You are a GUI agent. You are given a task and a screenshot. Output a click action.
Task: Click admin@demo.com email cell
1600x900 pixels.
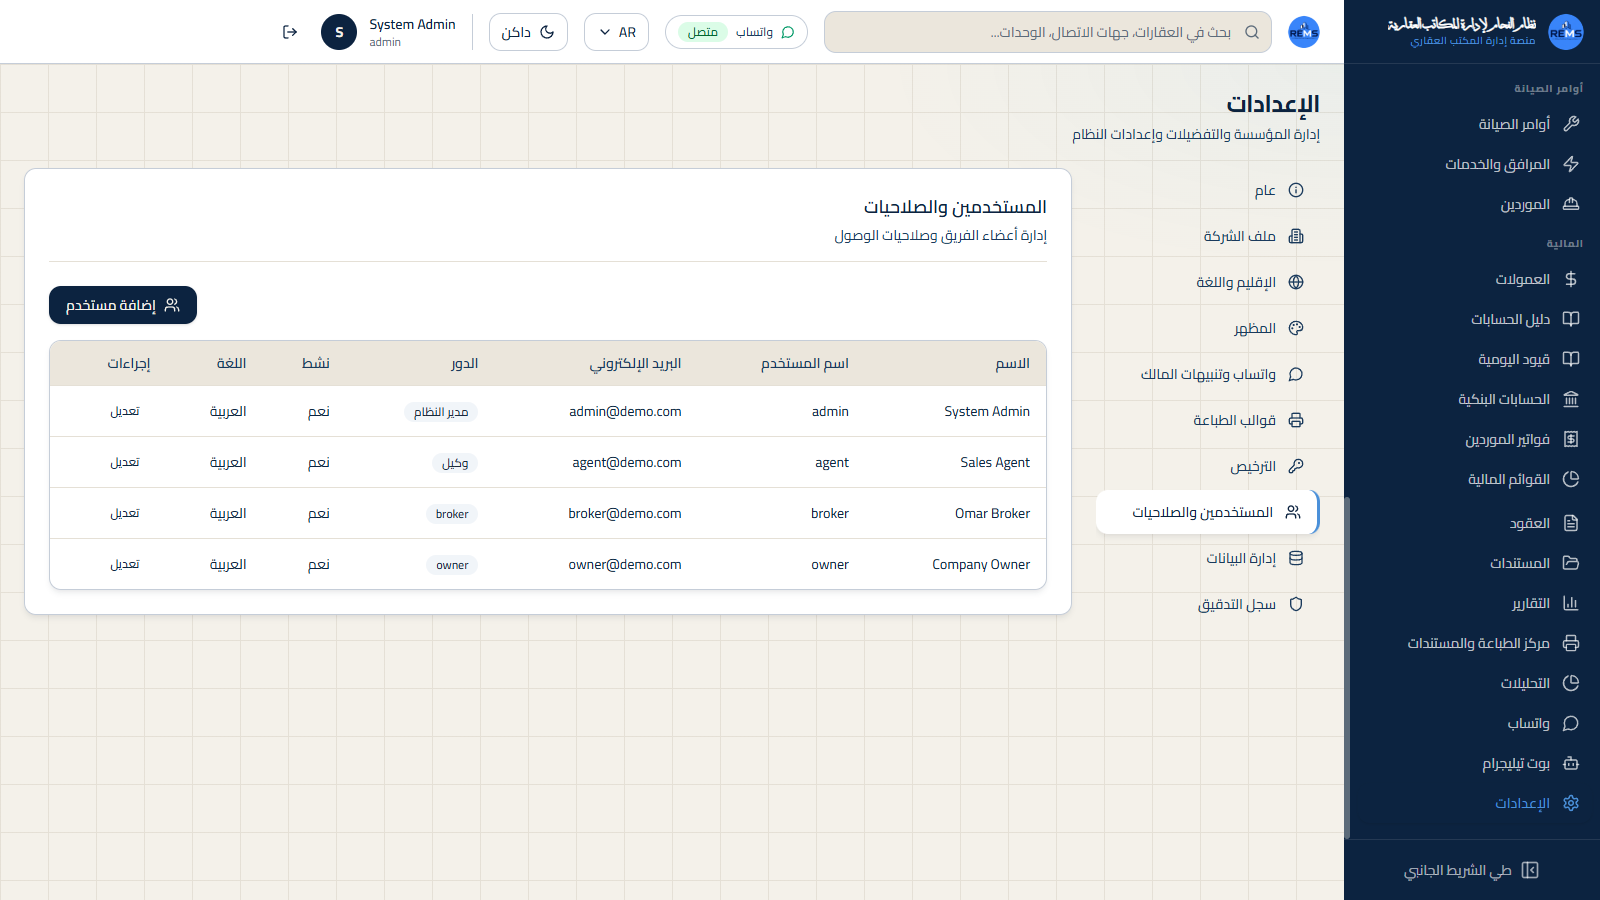pyautogui.click(x=625, y=411)
